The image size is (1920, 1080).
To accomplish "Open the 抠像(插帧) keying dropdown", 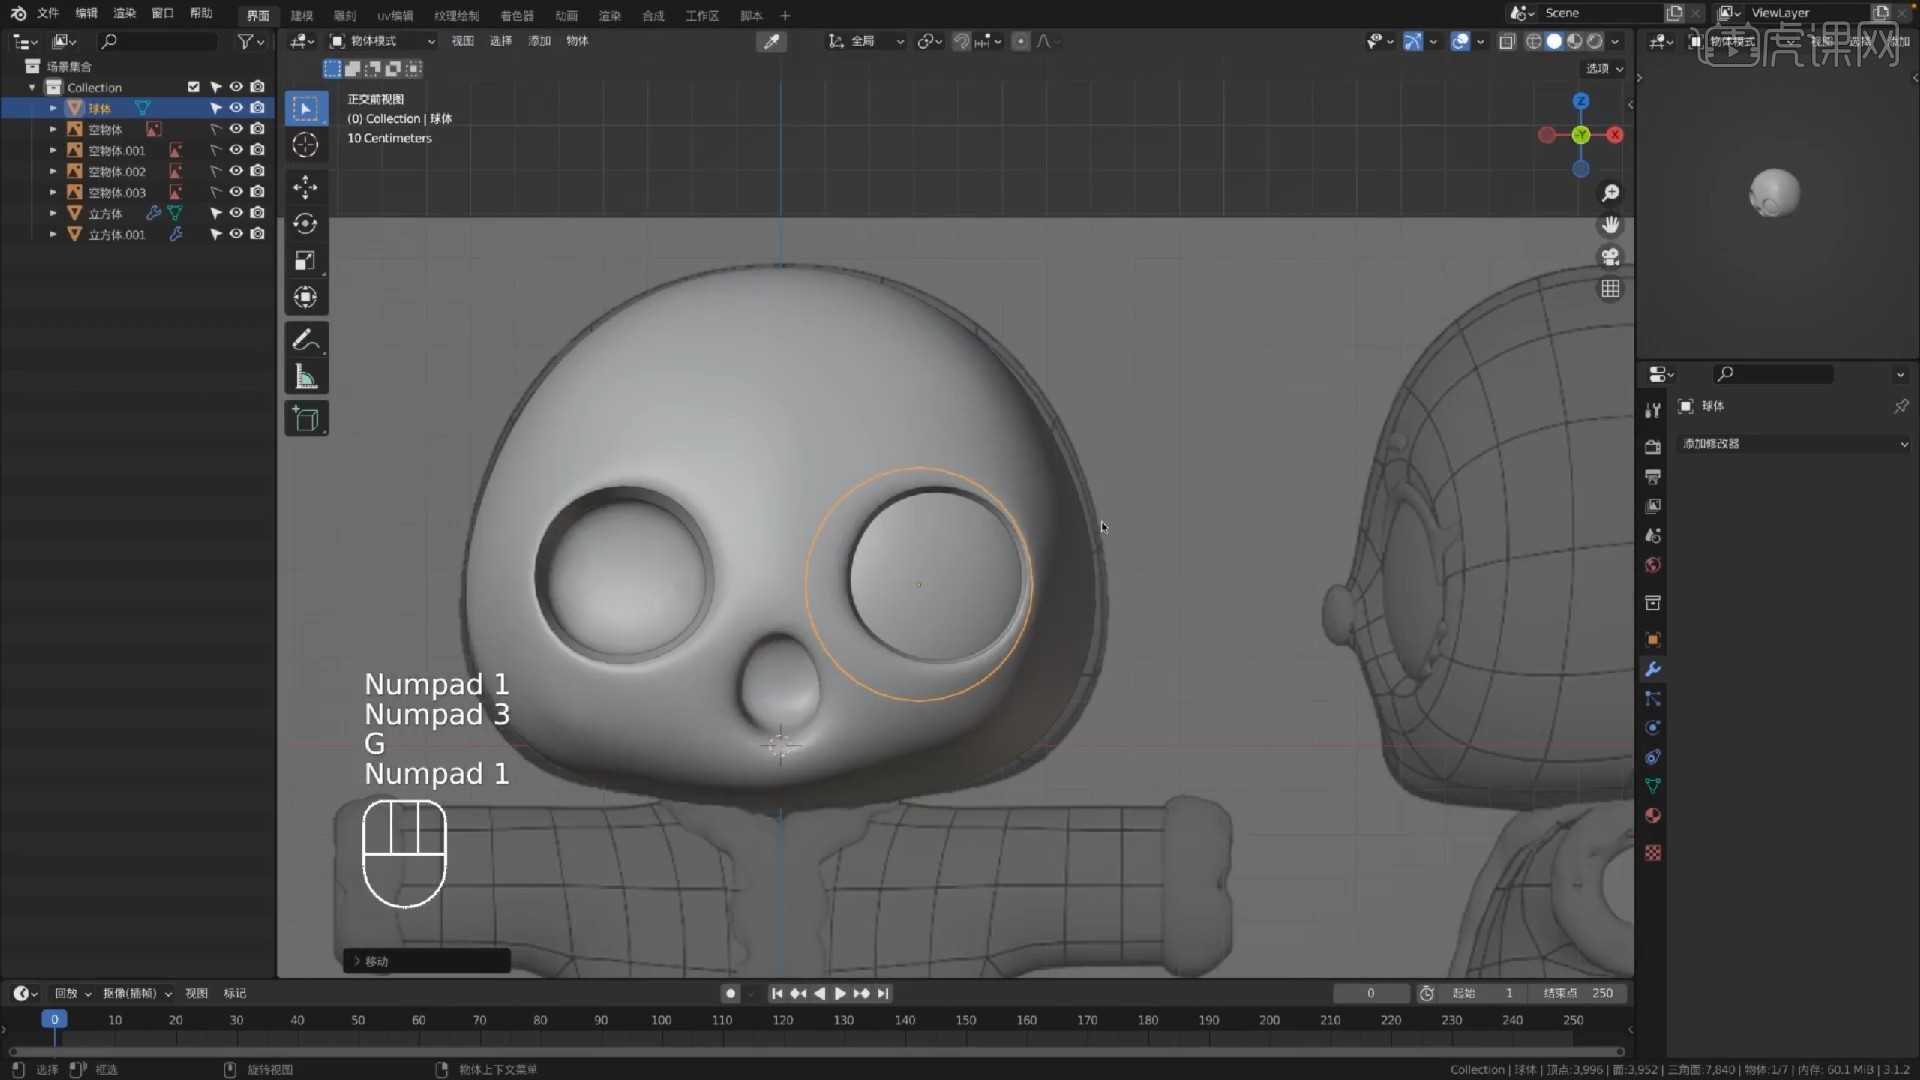I will (137, 993).
